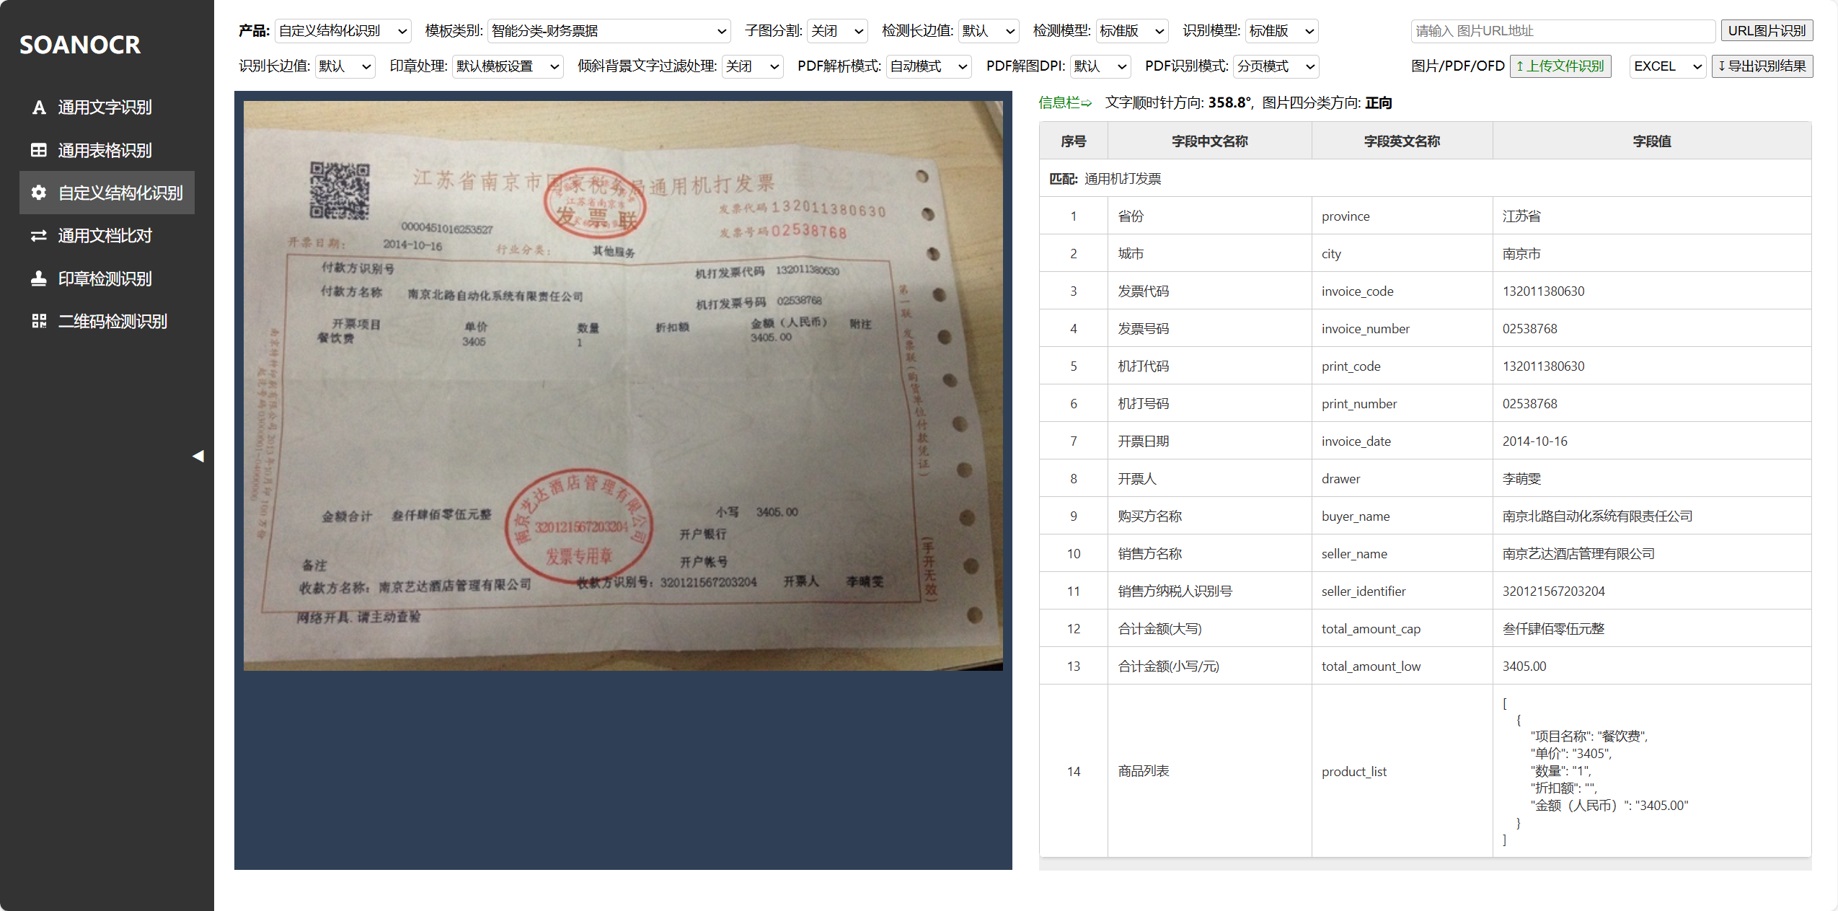Open 通用文字识别 menu item
This screenshot has height=911, width=1838.
click(107, 107)
